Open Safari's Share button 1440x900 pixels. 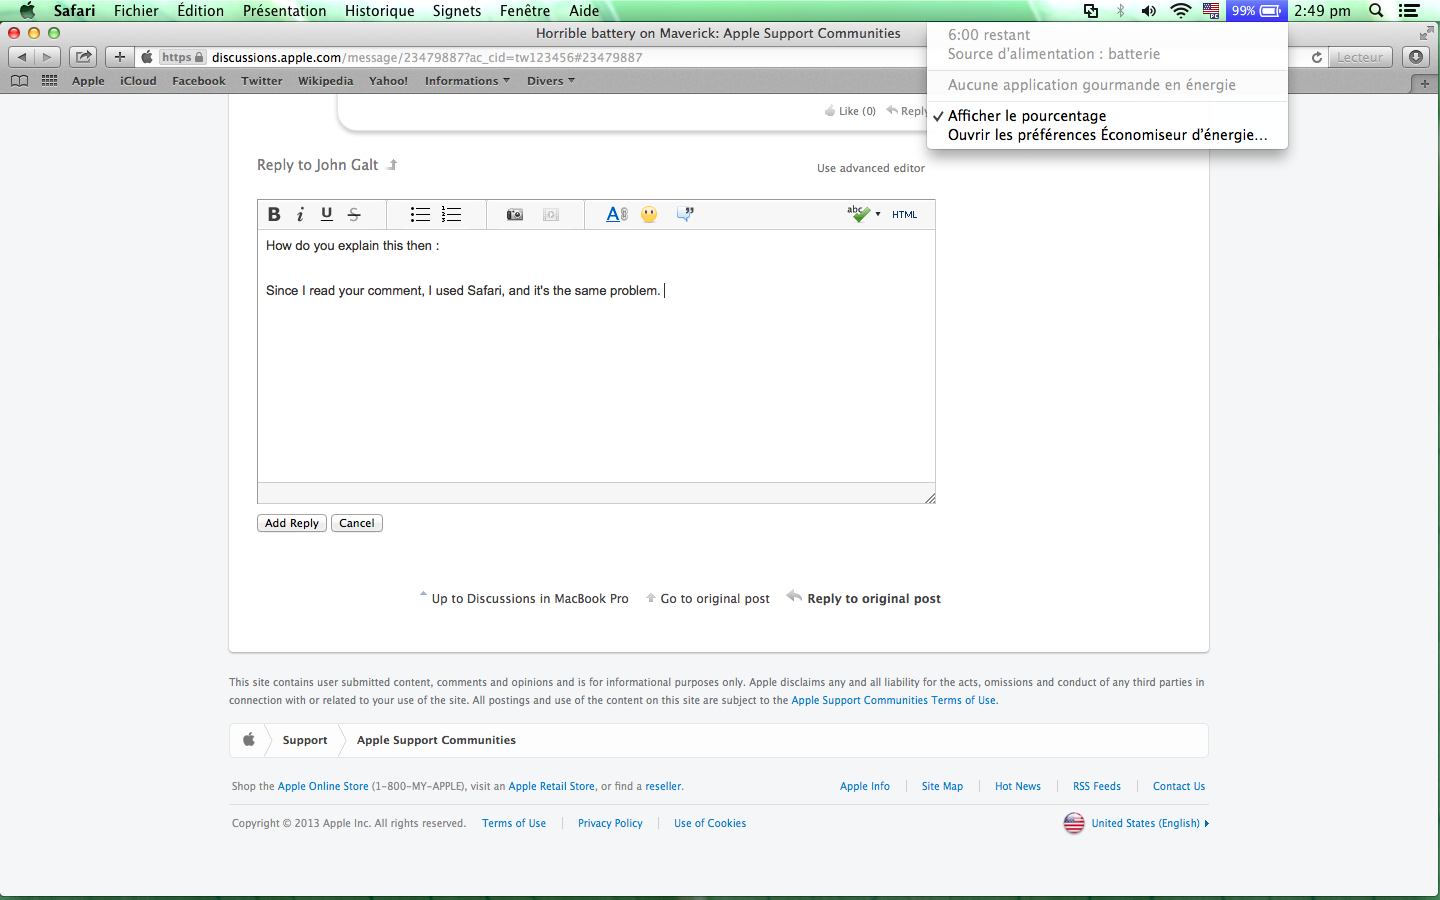click(84, 57)
